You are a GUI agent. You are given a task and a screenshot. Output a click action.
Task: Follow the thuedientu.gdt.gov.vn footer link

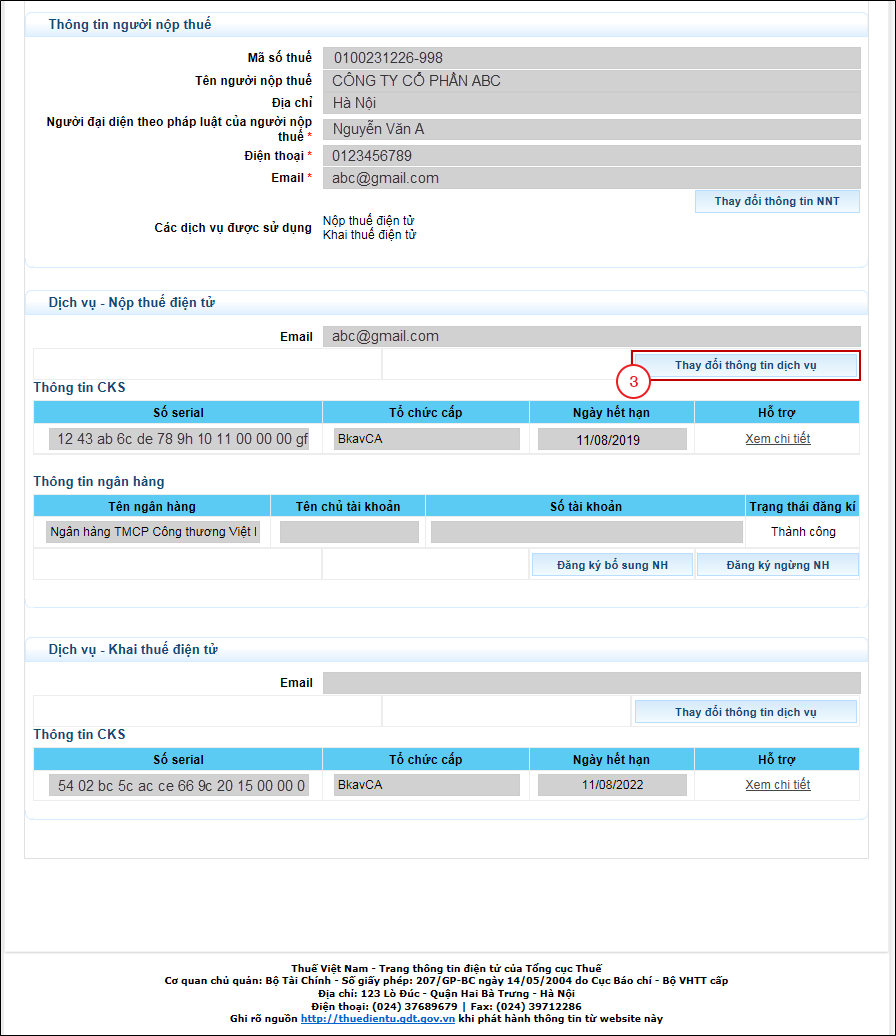[378, 1019]
